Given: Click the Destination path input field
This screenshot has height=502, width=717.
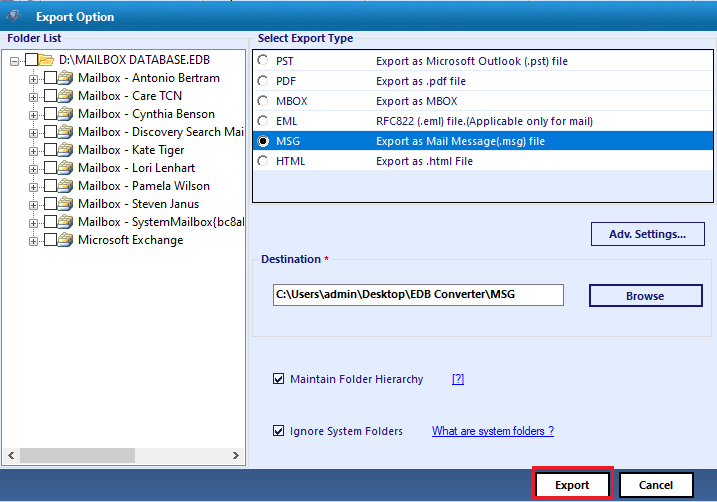Looking at the screenshot, I should (418, 295).
